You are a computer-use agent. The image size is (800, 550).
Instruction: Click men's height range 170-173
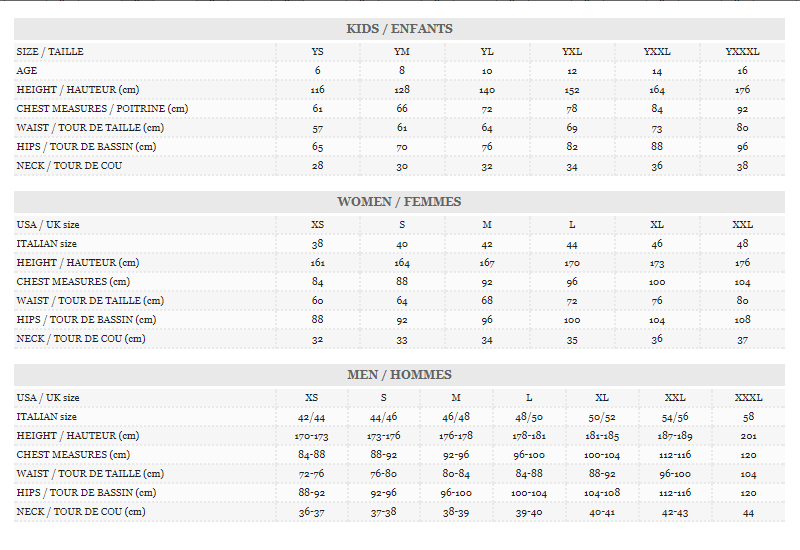click(311, 436)
